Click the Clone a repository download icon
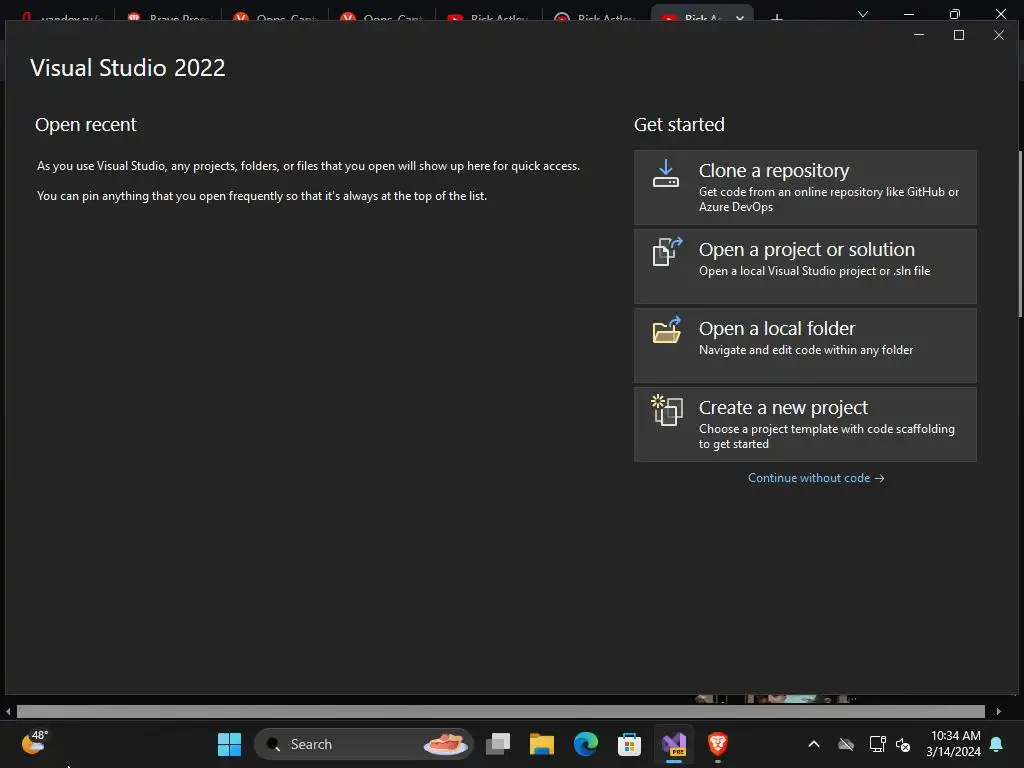This screenshot has width=1024, height=768. [x=666, y=174]
